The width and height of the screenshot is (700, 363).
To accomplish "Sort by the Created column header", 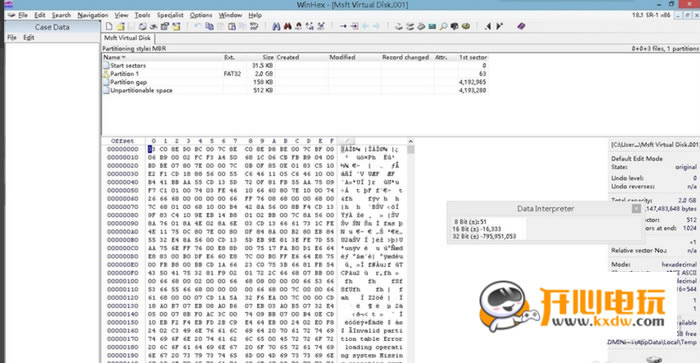I will [x=302, y=57].
